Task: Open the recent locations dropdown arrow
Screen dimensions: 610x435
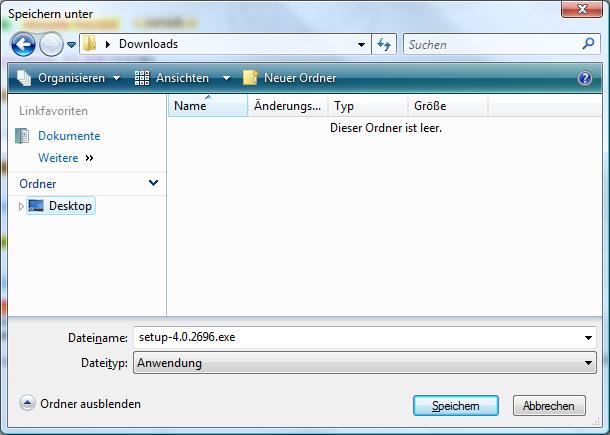Action: pos(71,45)
